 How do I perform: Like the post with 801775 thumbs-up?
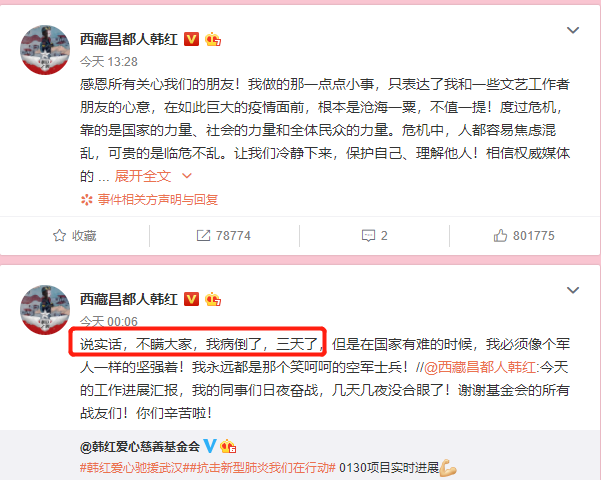point(524,235)
